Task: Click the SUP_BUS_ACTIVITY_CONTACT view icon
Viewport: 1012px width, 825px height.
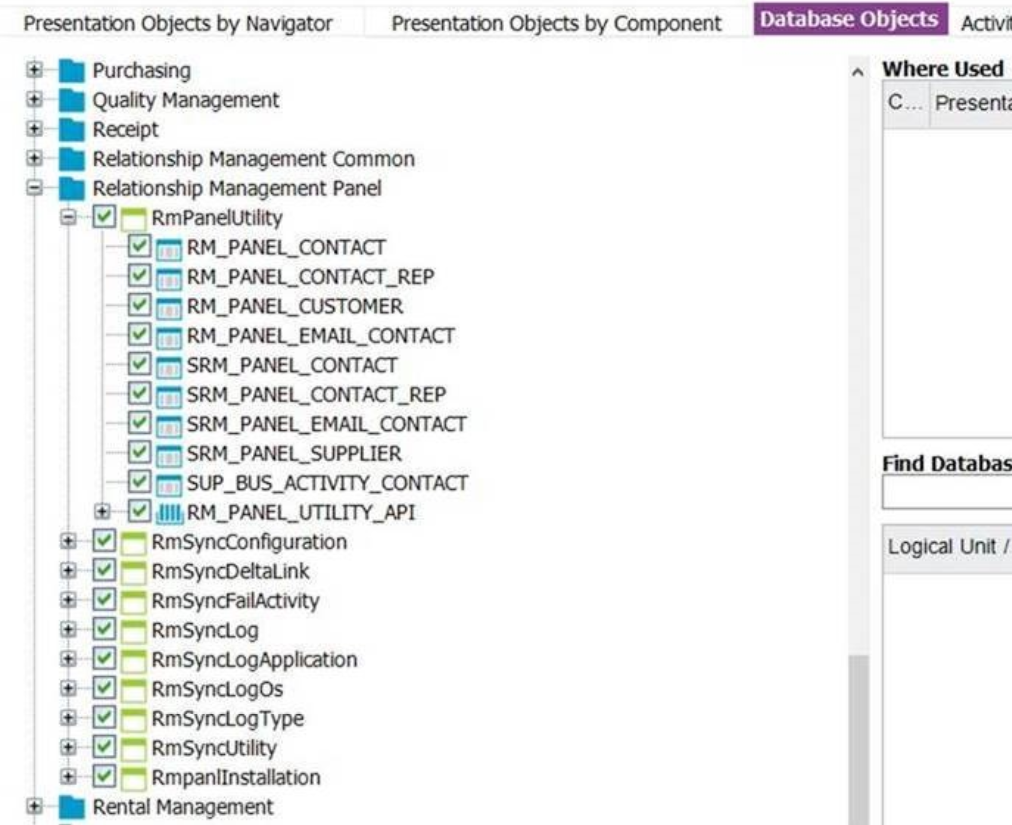Action: [169, 484]
